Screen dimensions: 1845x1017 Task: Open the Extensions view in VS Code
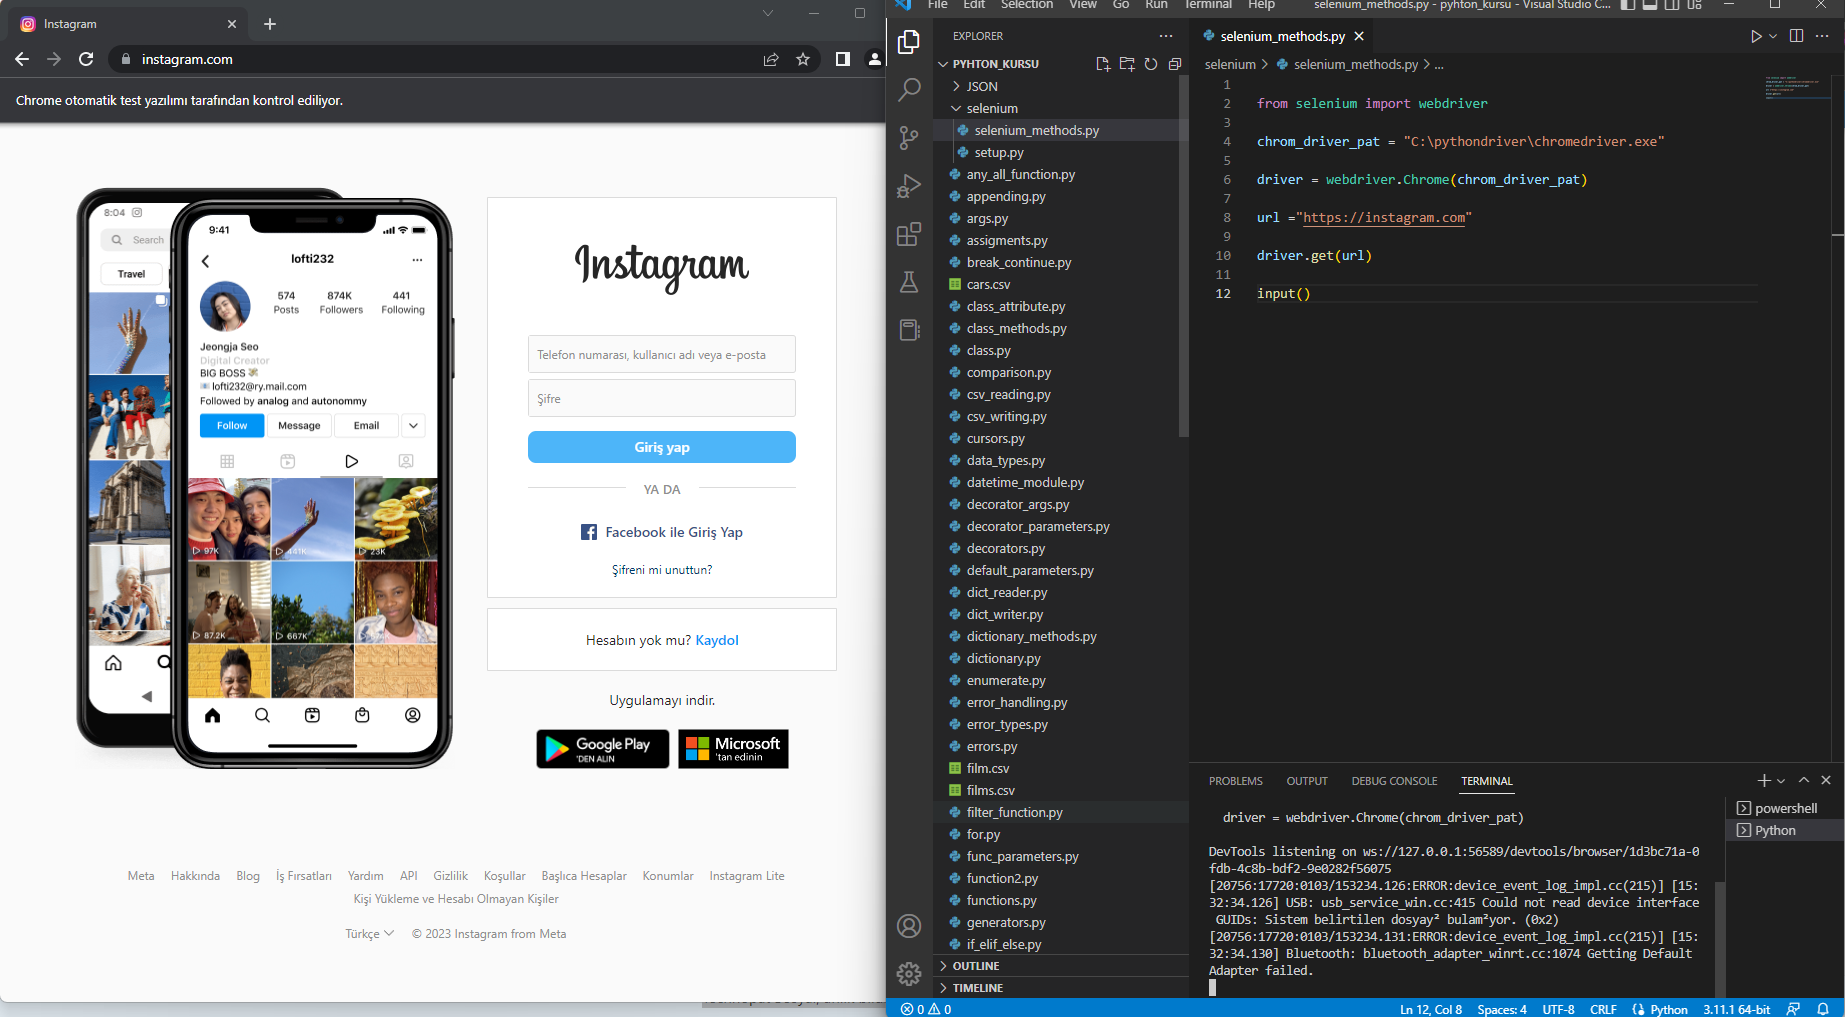click(909, 234)
